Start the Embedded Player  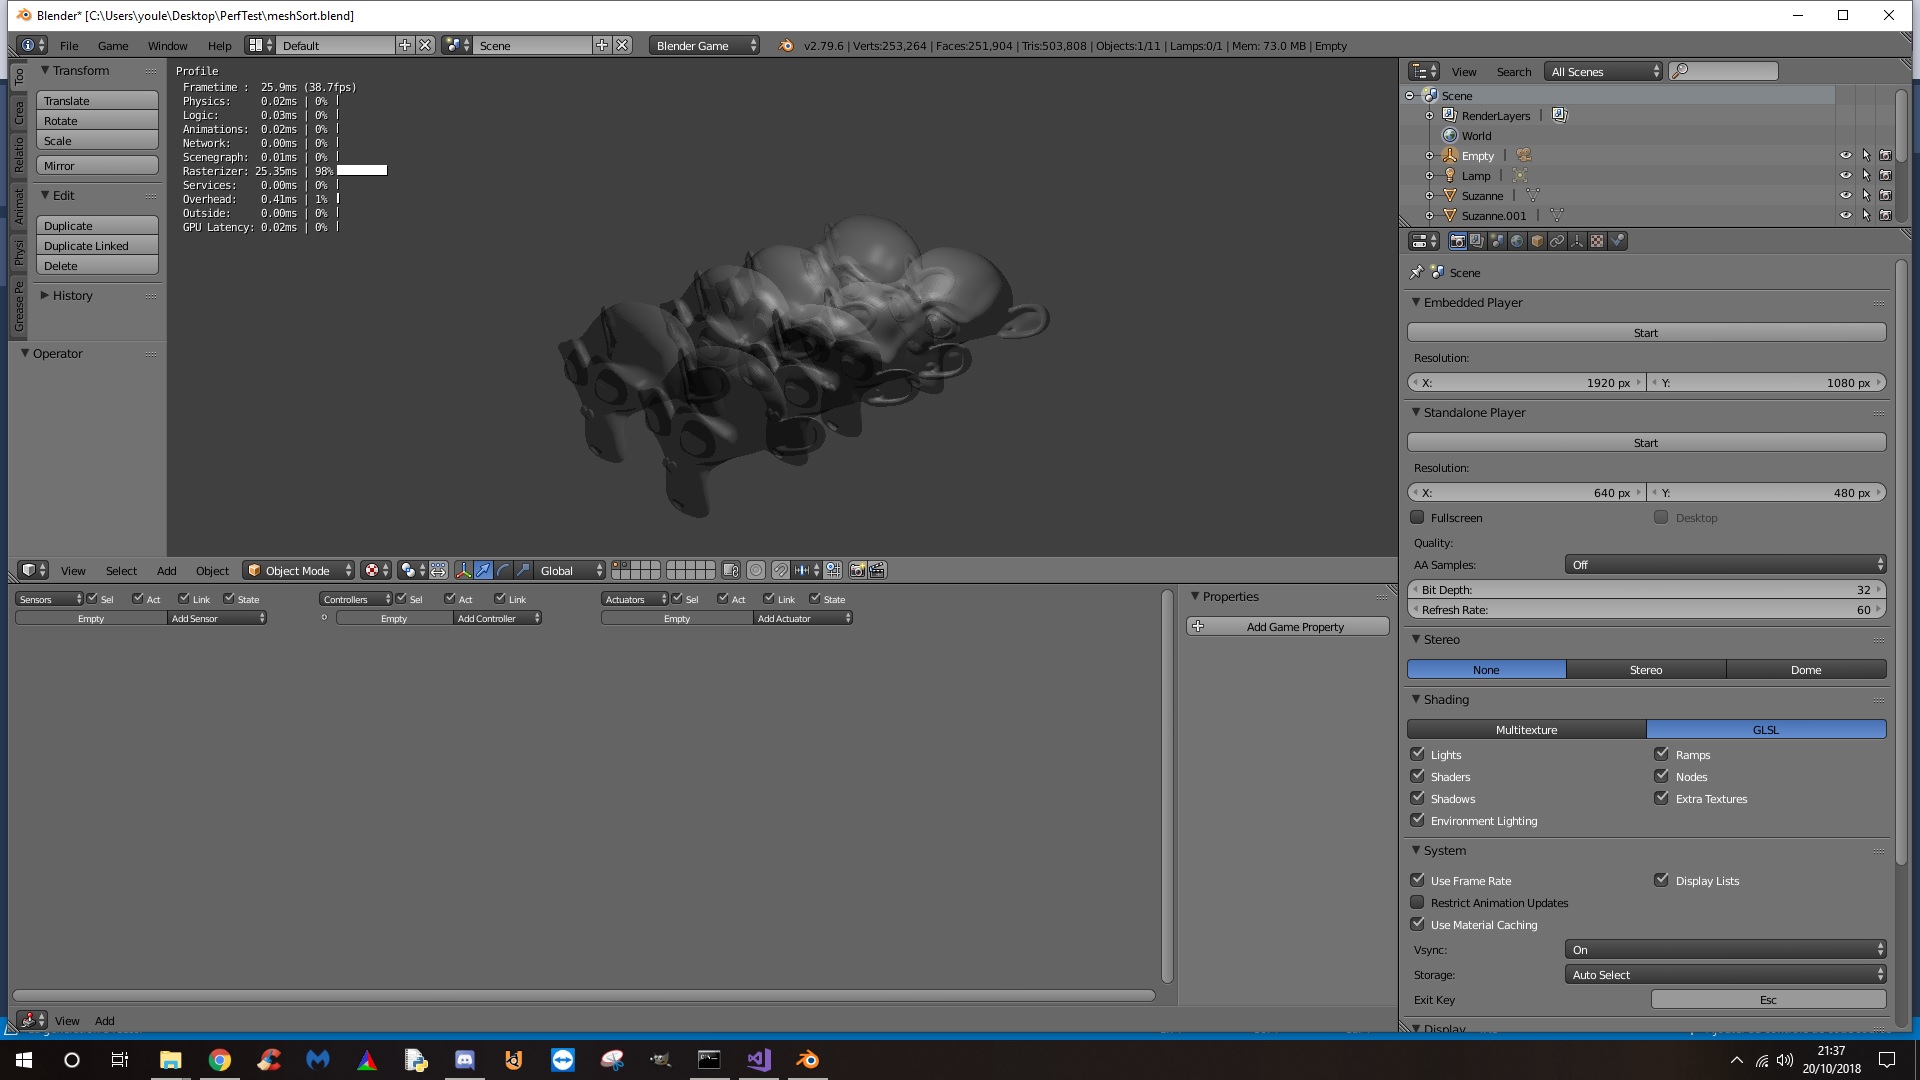pos(1646,332)
